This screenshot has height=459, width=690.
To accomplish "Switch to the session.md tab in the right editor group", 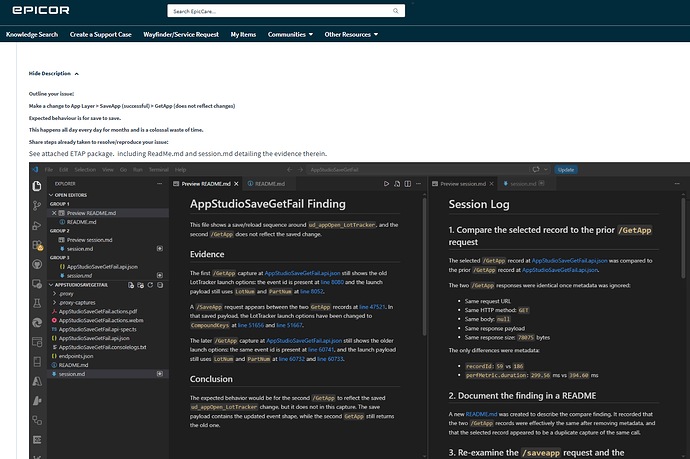I will point(524,184).
